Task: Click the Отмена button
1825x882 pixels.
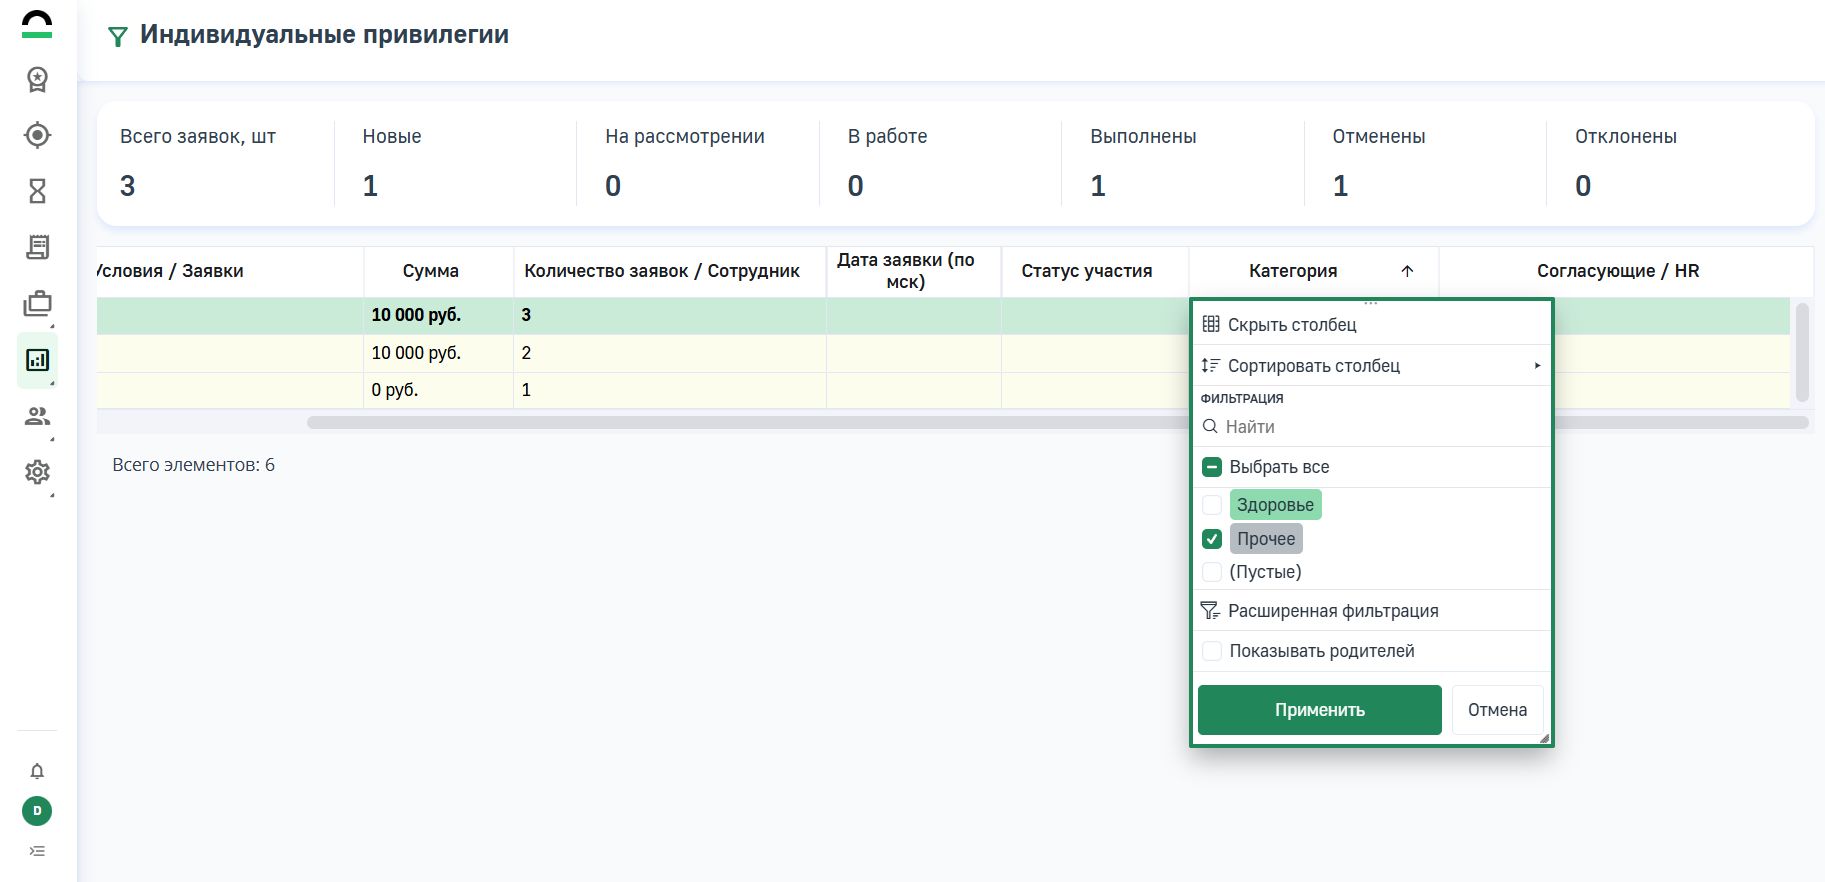Action: pyautogui.click(x=1496, y=710)
